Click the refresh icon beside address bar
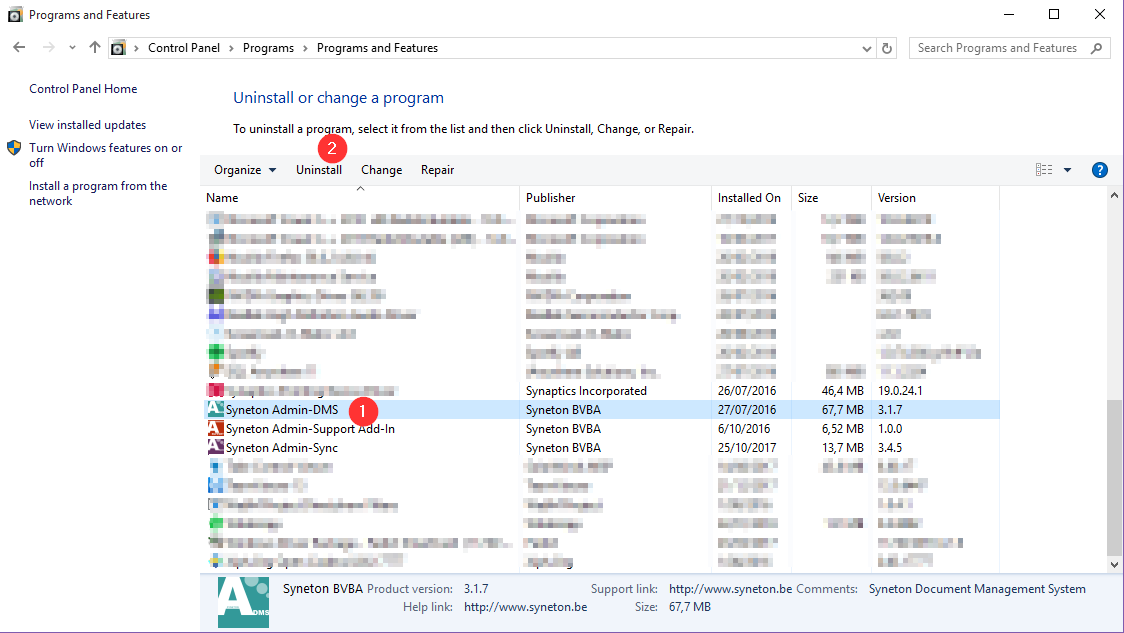Screen dimensions: 1124x633 click(x=887, y=48)
